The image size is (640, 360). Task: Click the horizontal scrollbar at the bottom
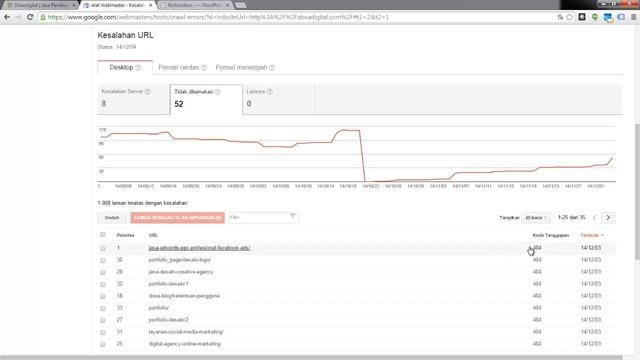click(311, 358)
